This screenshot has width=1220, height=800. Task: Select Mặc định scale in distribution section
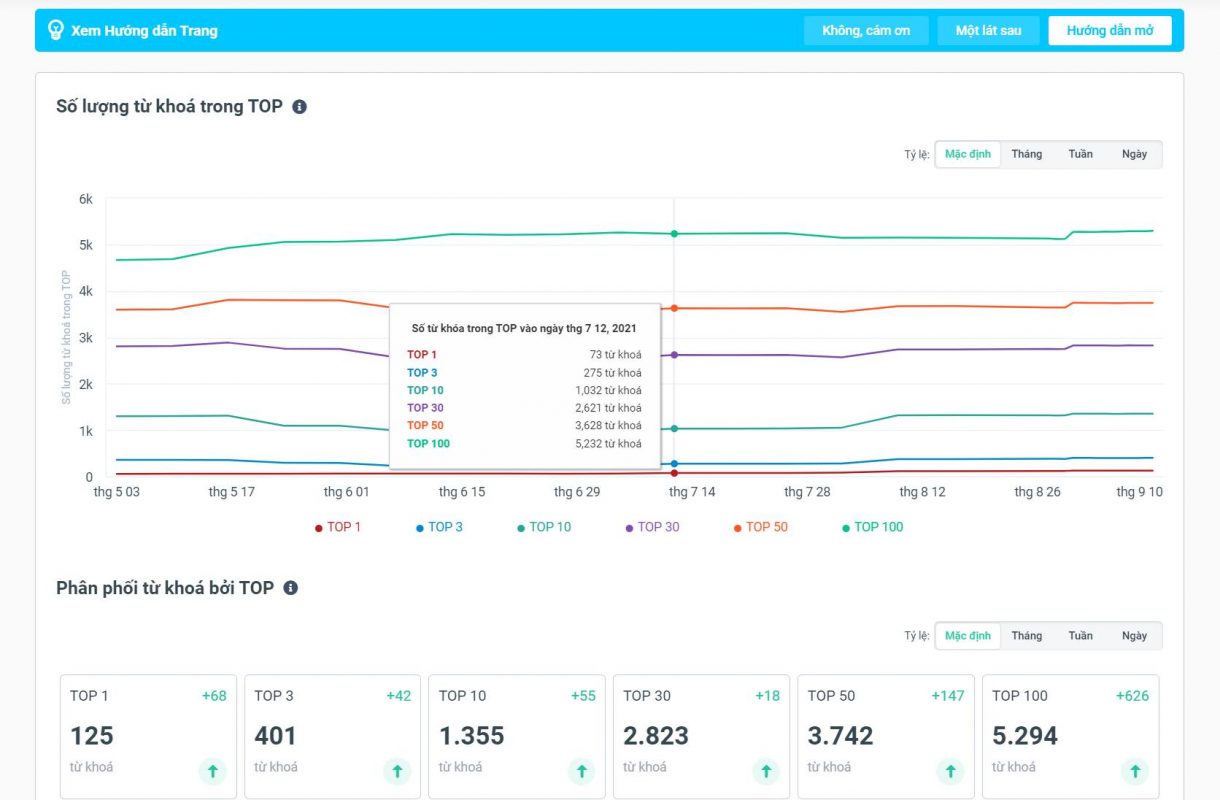pos(968,636)
